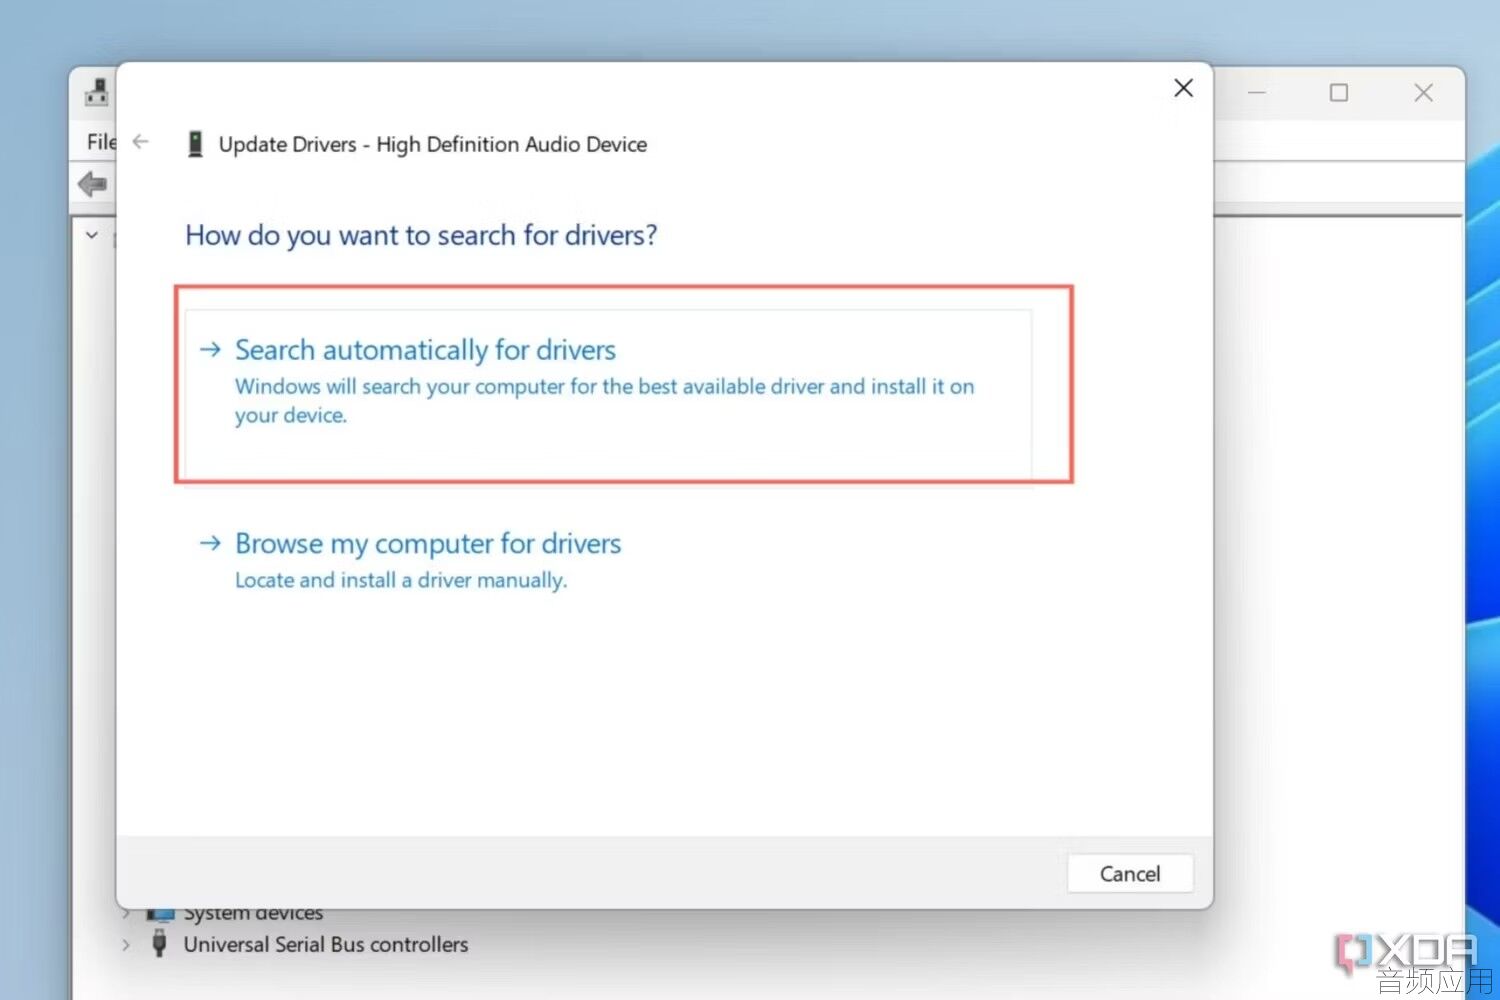Click 'Locate and install a driver manually.' text
The width and height of the screenshot is (1500, 1000).
401,580
